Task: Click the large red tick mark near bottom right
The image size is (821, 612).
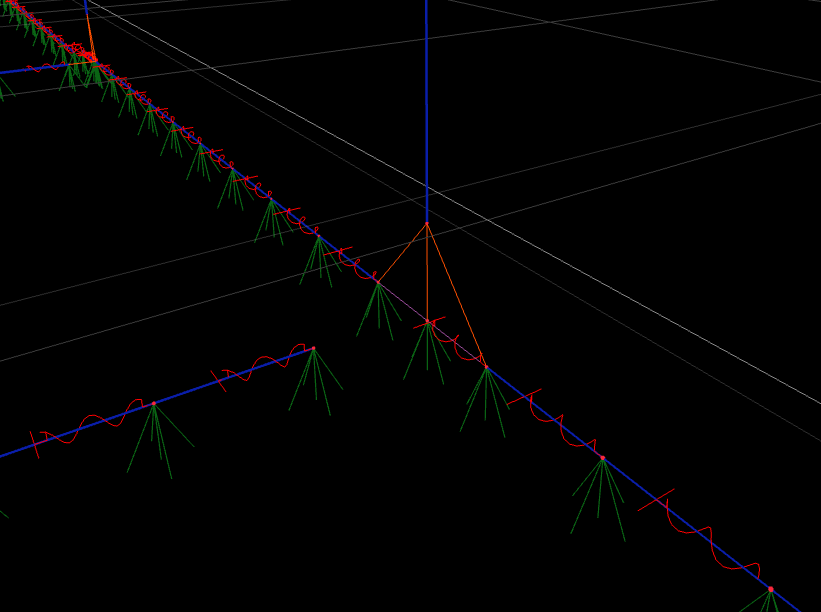Action: tap(656, 499)
